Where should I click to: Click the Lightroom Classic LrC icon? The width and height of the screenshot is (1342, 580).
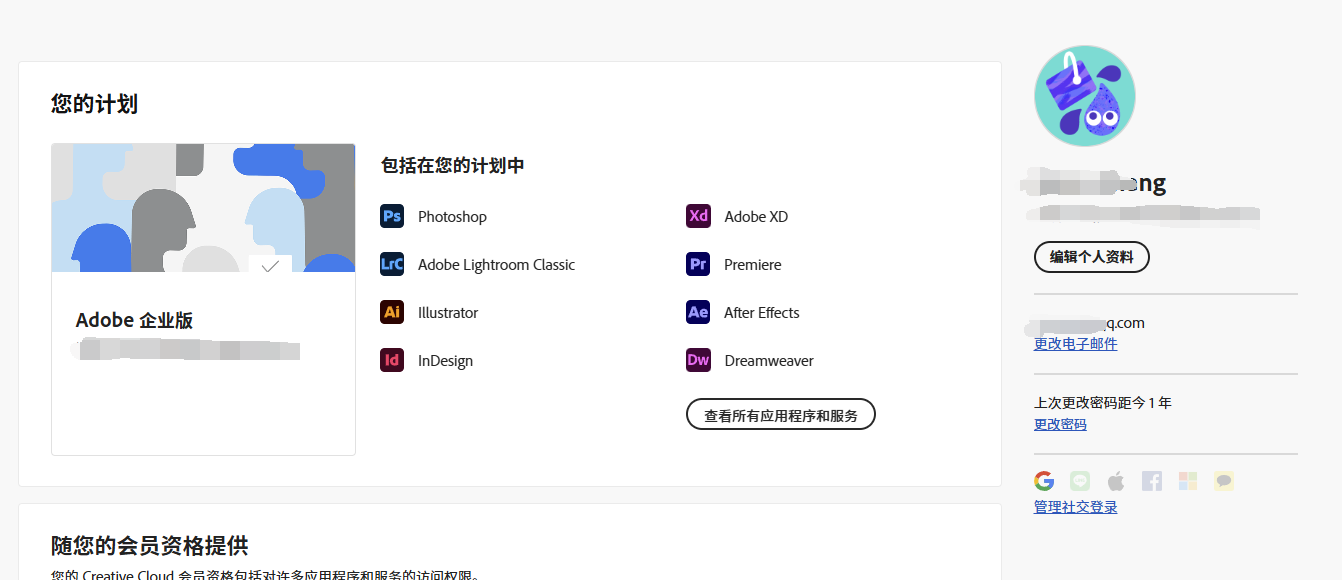click(392, 264)
